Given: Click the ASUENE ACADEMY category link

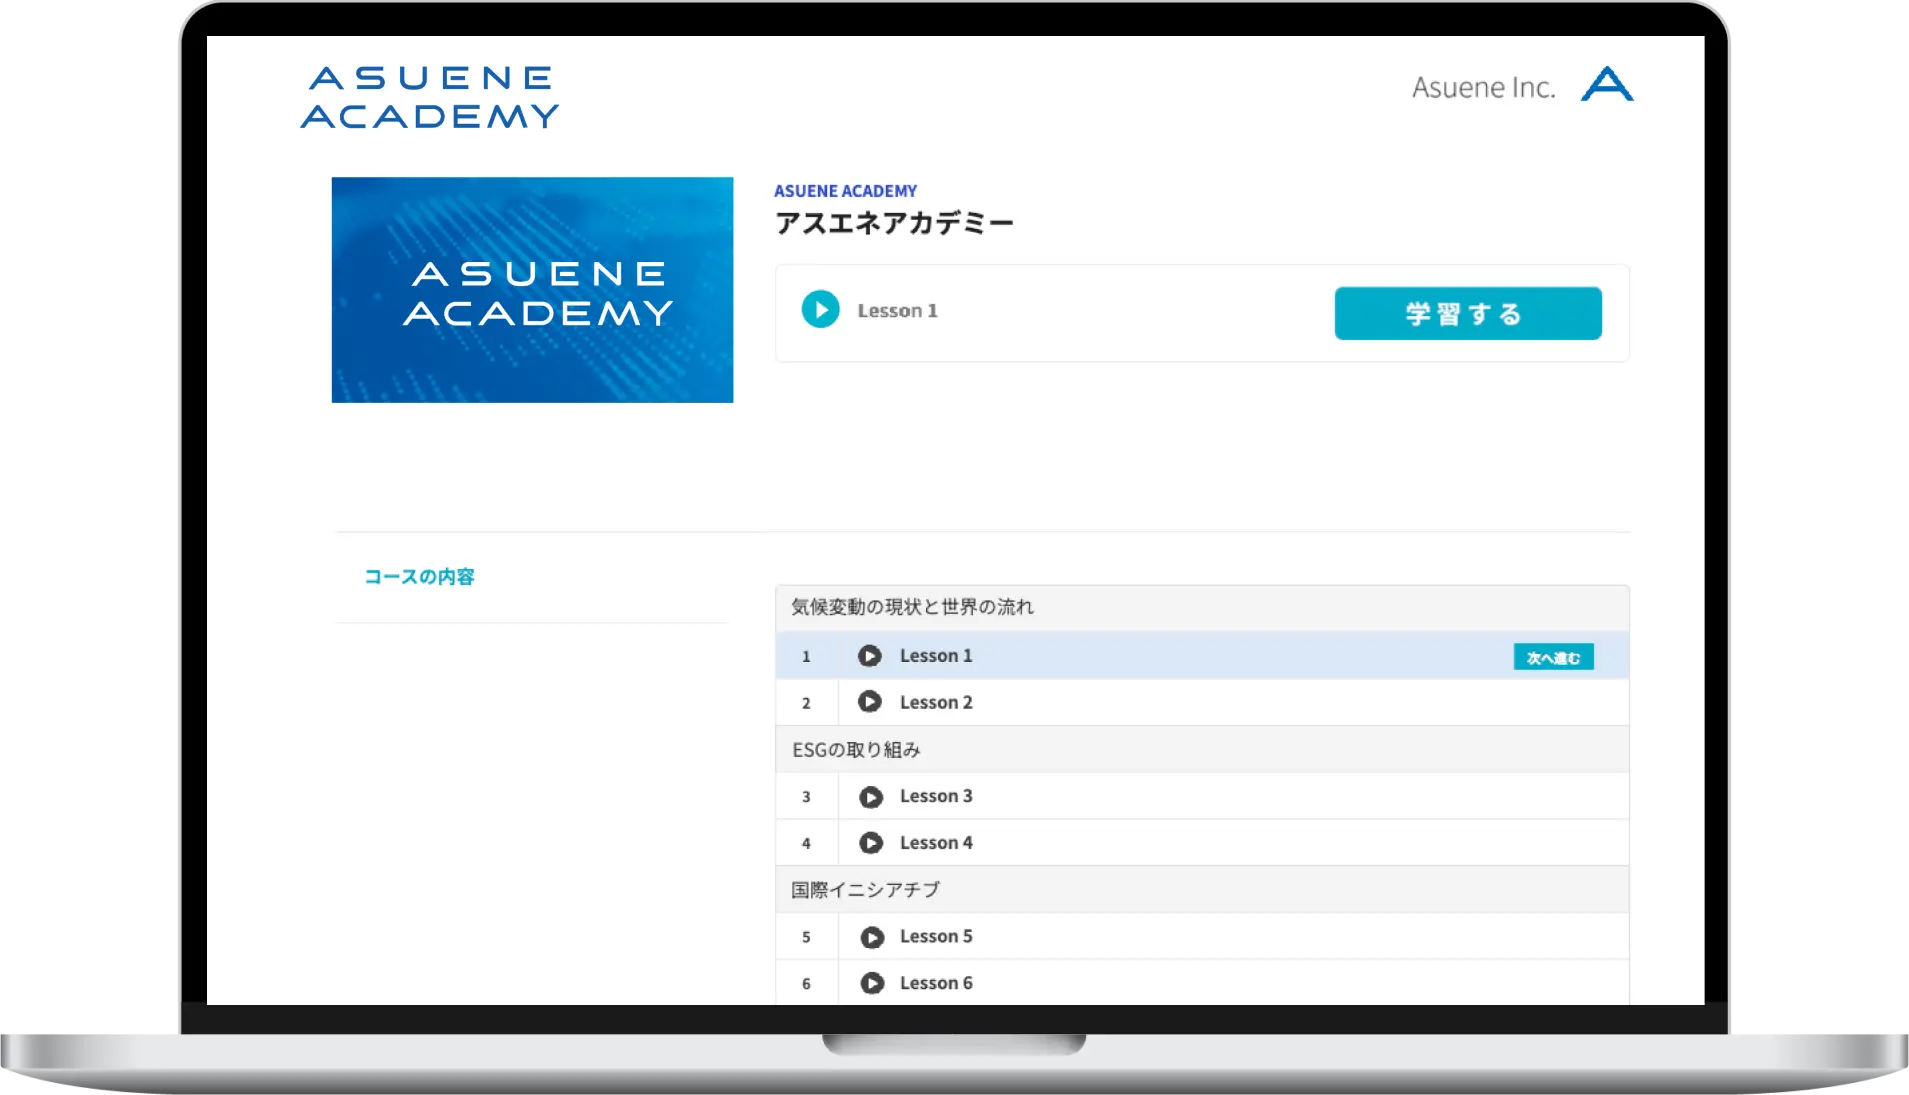Looking at the screenshot, I should [x=845, y=191].
